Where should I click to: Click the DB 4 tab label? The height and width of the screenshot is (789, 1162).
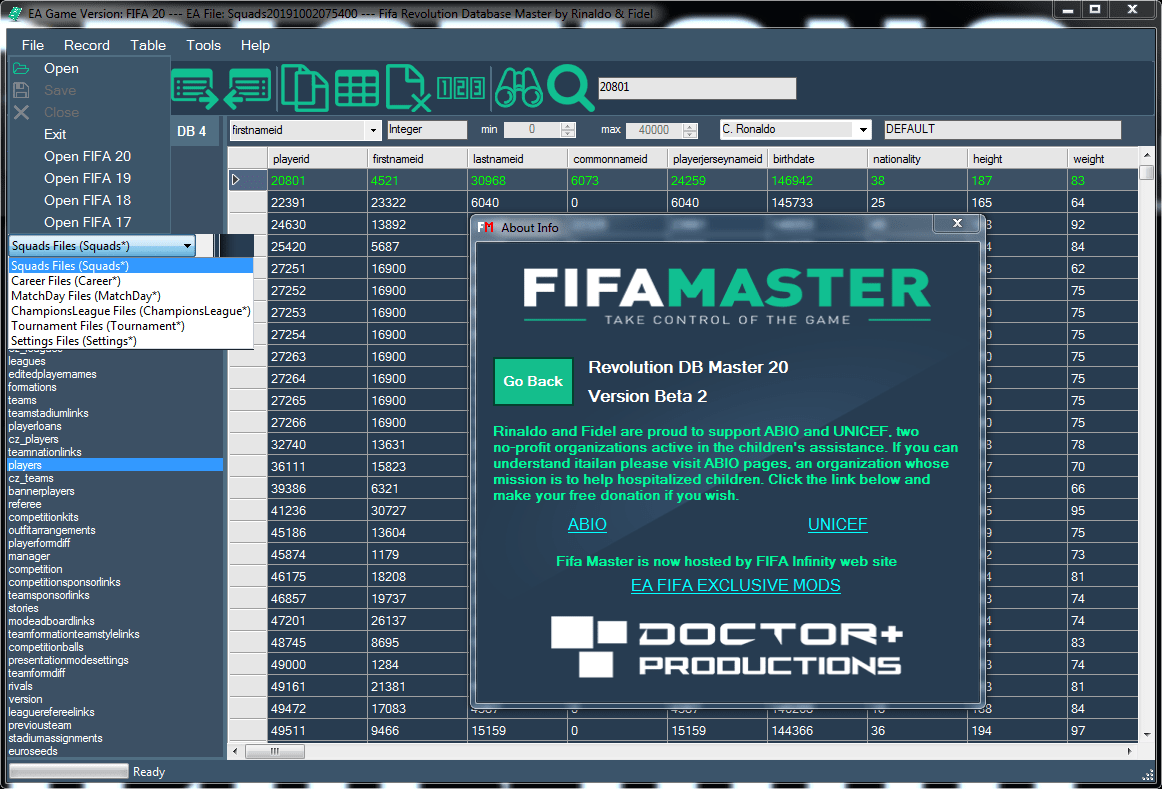tap(191, 131)
